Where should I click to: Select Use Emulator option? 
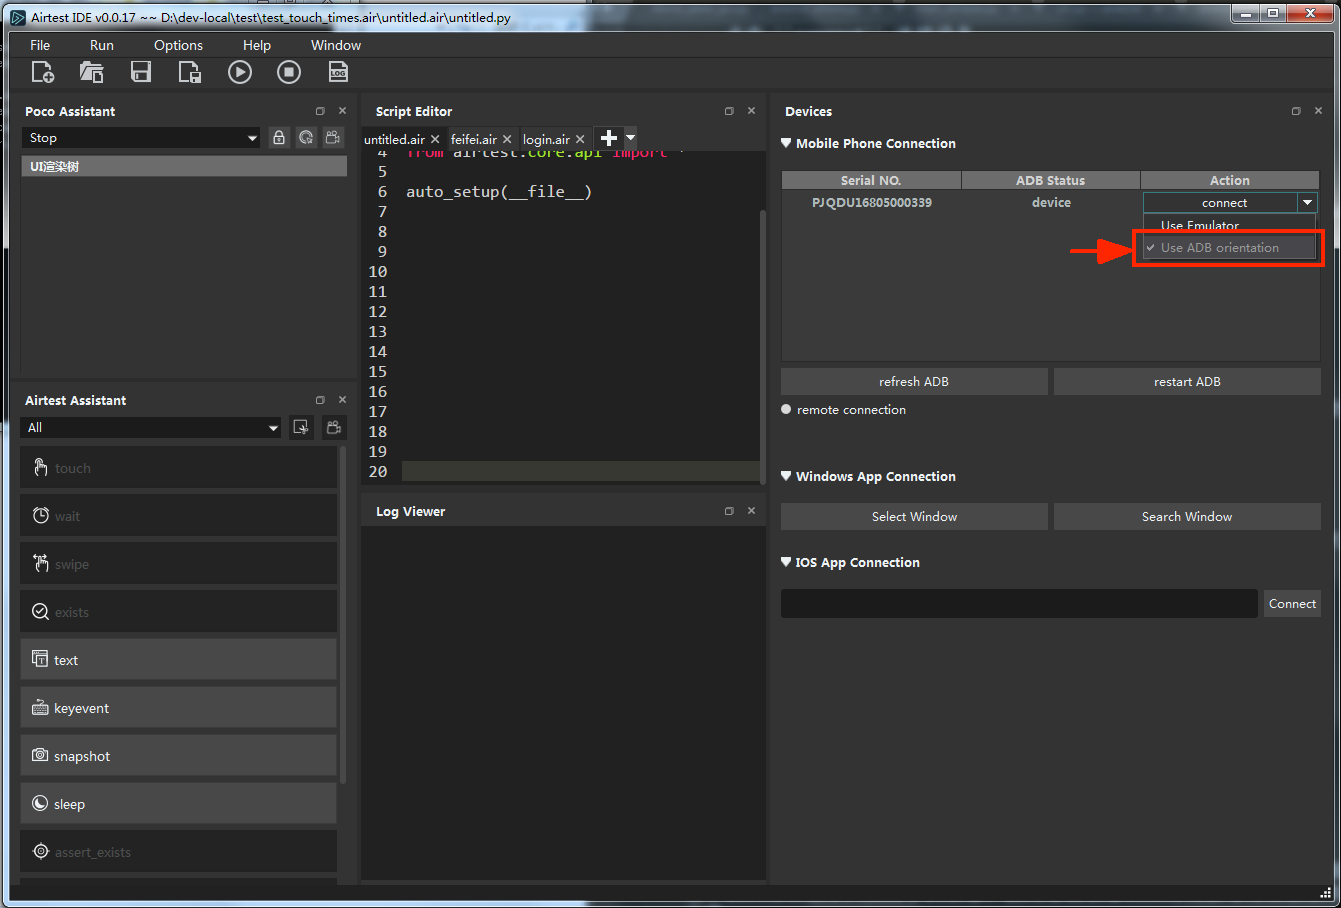click(1230, 225)
